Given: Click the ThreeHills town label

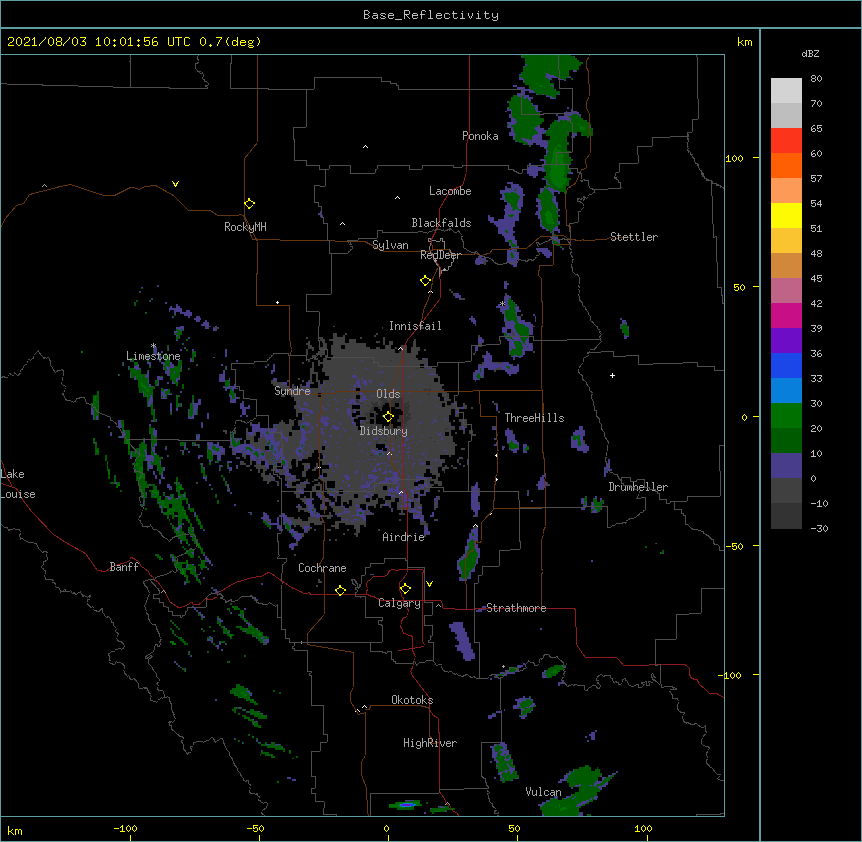Looking at the screenshot, I should pyautogui.click(x=534, y=418).
